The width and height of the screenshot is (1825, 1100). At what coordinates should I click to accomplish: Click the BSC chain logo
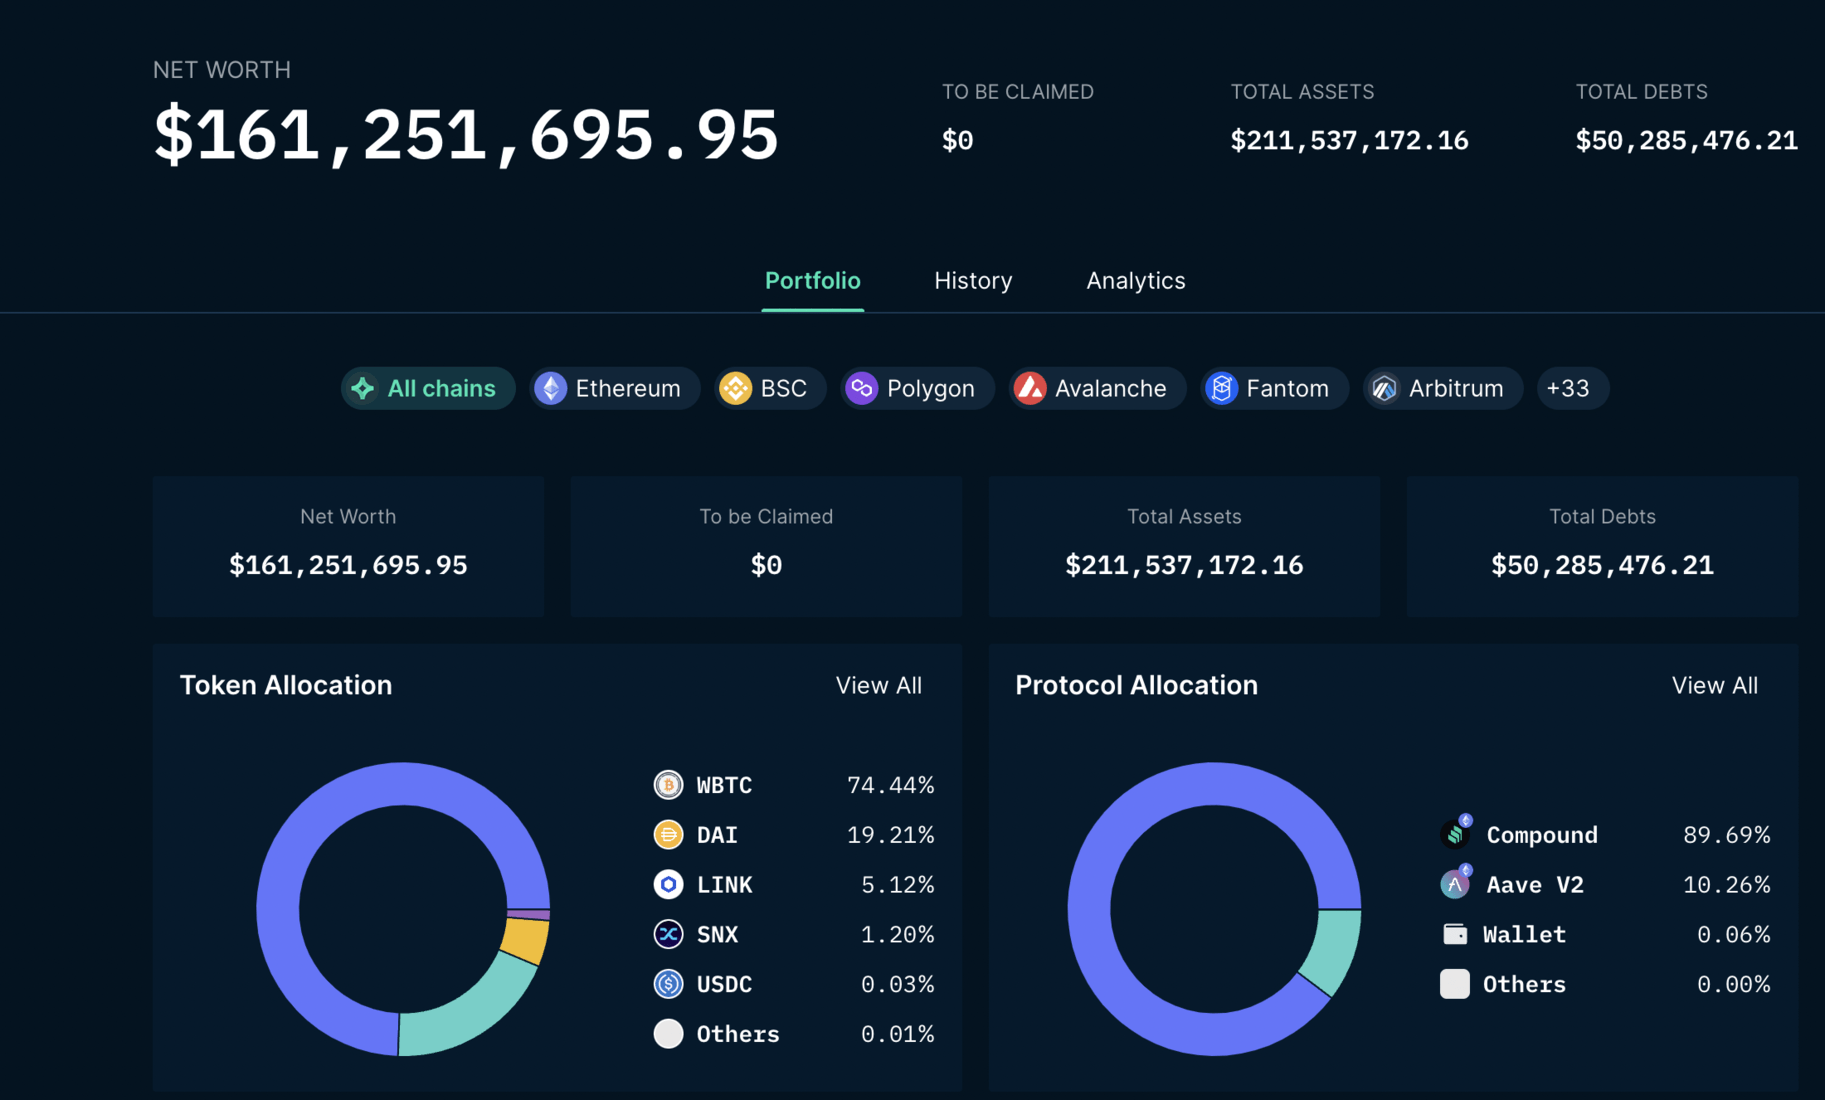pyautogui.click(x=735, y=388)
